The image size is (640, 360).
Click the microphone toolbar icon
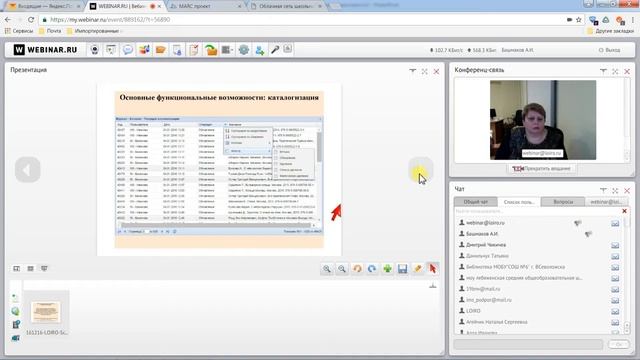click(275, 50)
